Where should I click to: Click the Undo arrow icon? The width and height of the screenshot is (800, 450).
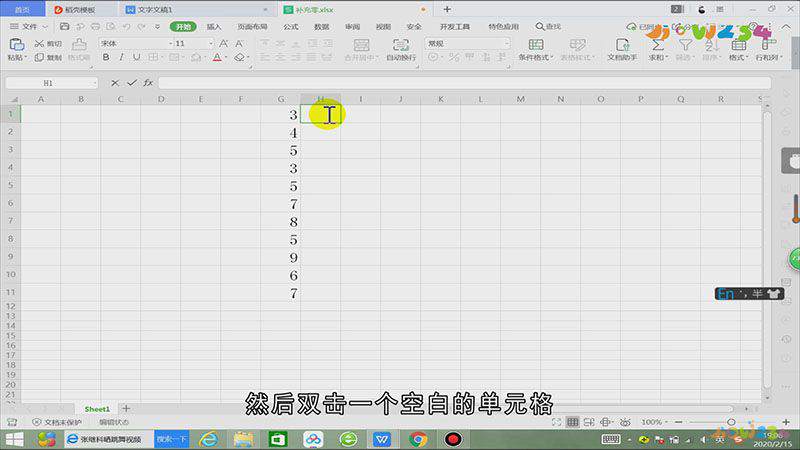coord(126,27)
